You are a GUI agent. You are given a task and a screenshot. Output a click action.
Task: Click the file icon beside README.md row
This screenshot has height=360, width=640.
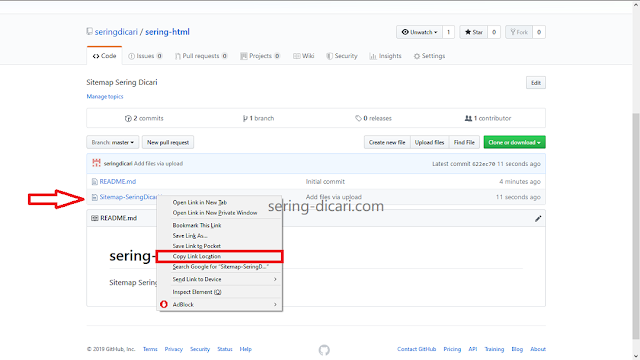click(x=95, y=182)
